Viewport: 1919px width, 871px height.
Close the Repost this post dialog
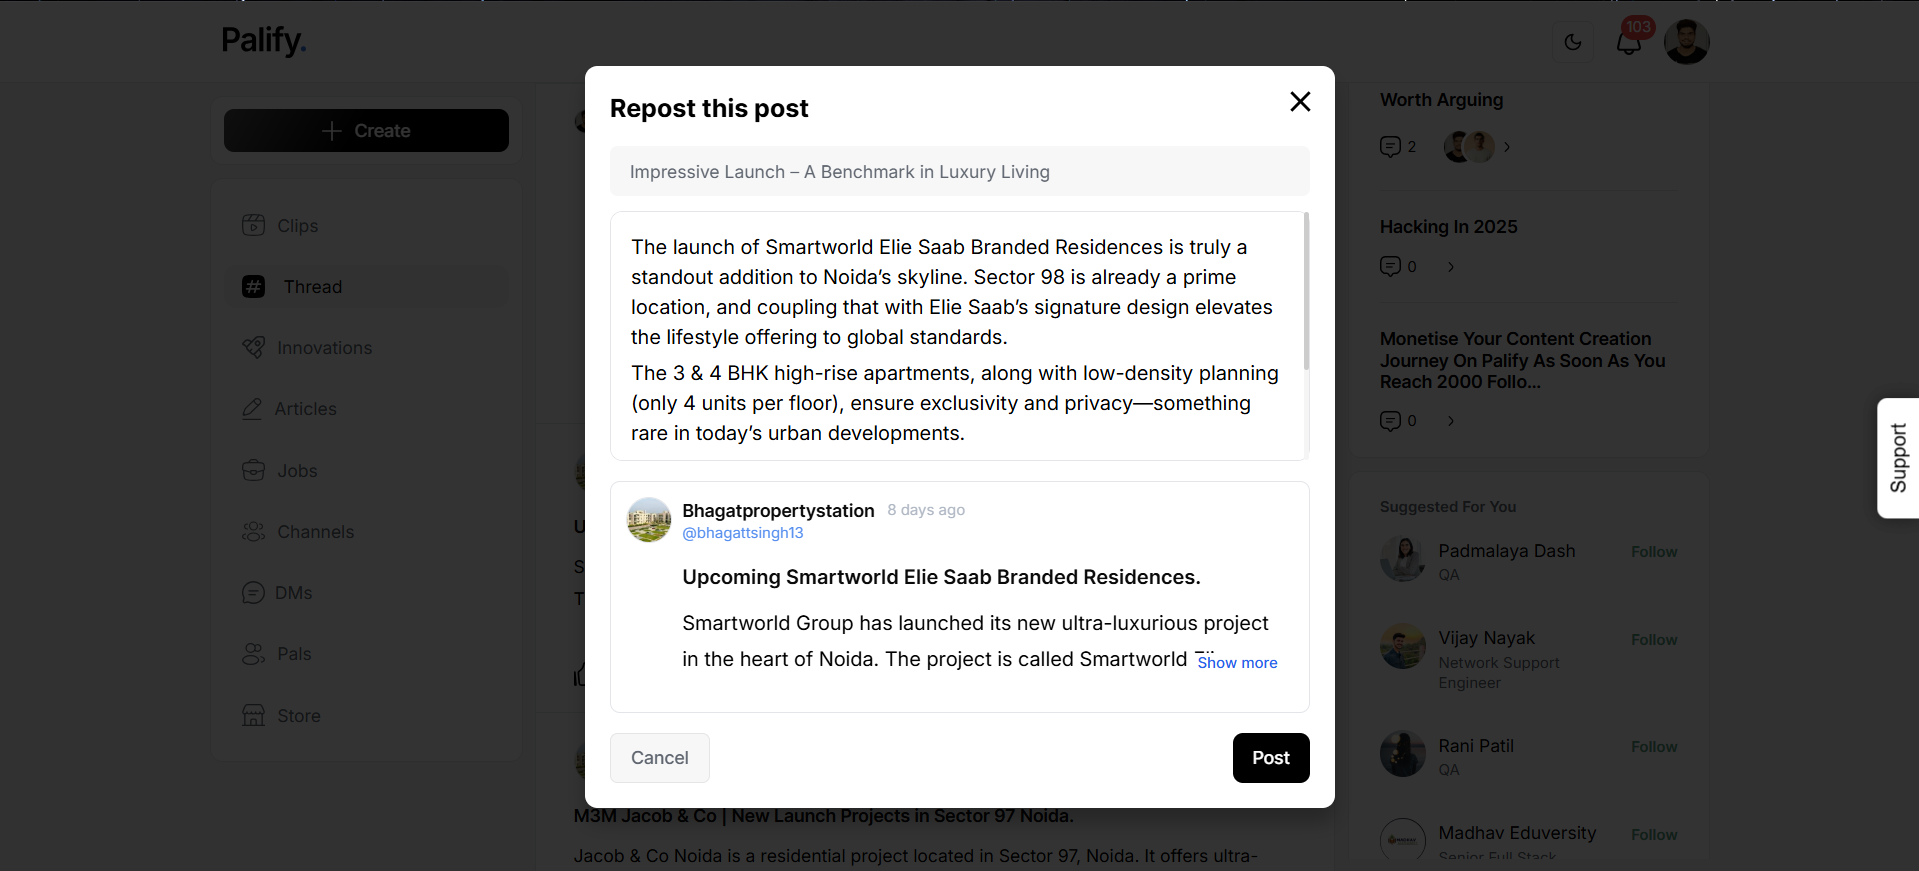(1300, 102)
